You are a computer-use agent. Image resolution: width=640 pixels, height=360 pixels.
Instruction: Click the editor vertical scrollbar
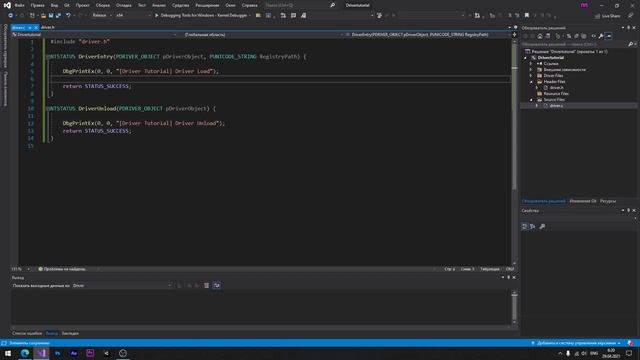[514, 151]
